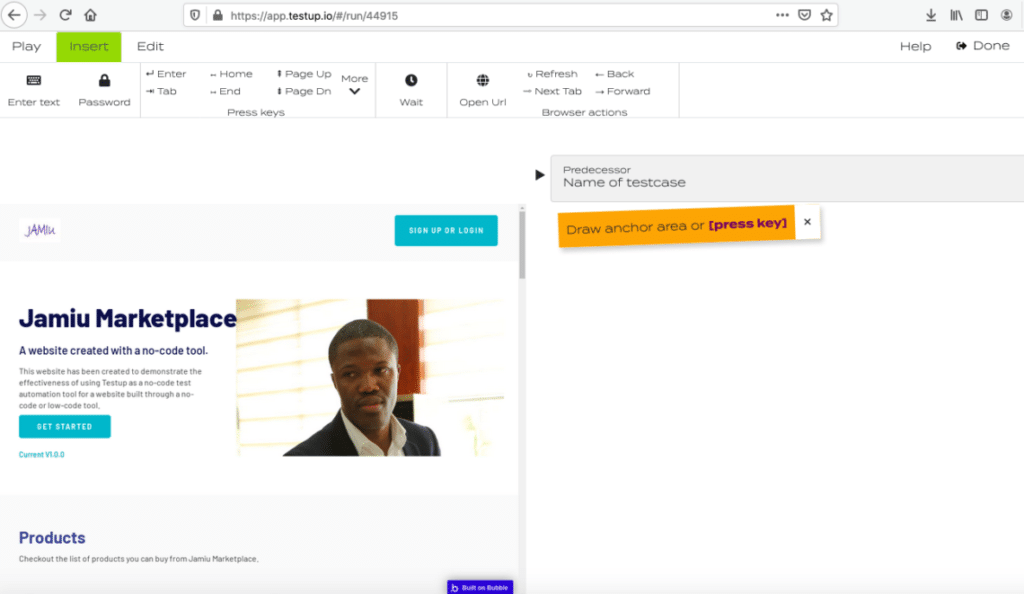Insert a Page Dn key press
Image resolution: width=1024 pixels, height=594 pixels.
(304, 91)
